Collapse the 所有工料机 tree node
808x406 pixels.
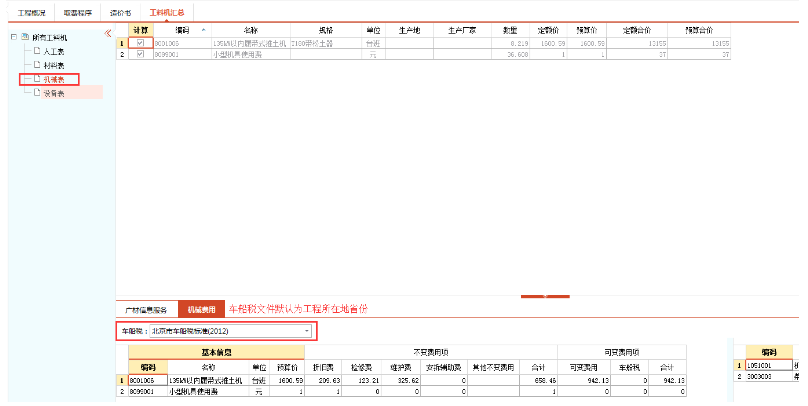click(x=11, y=37)
